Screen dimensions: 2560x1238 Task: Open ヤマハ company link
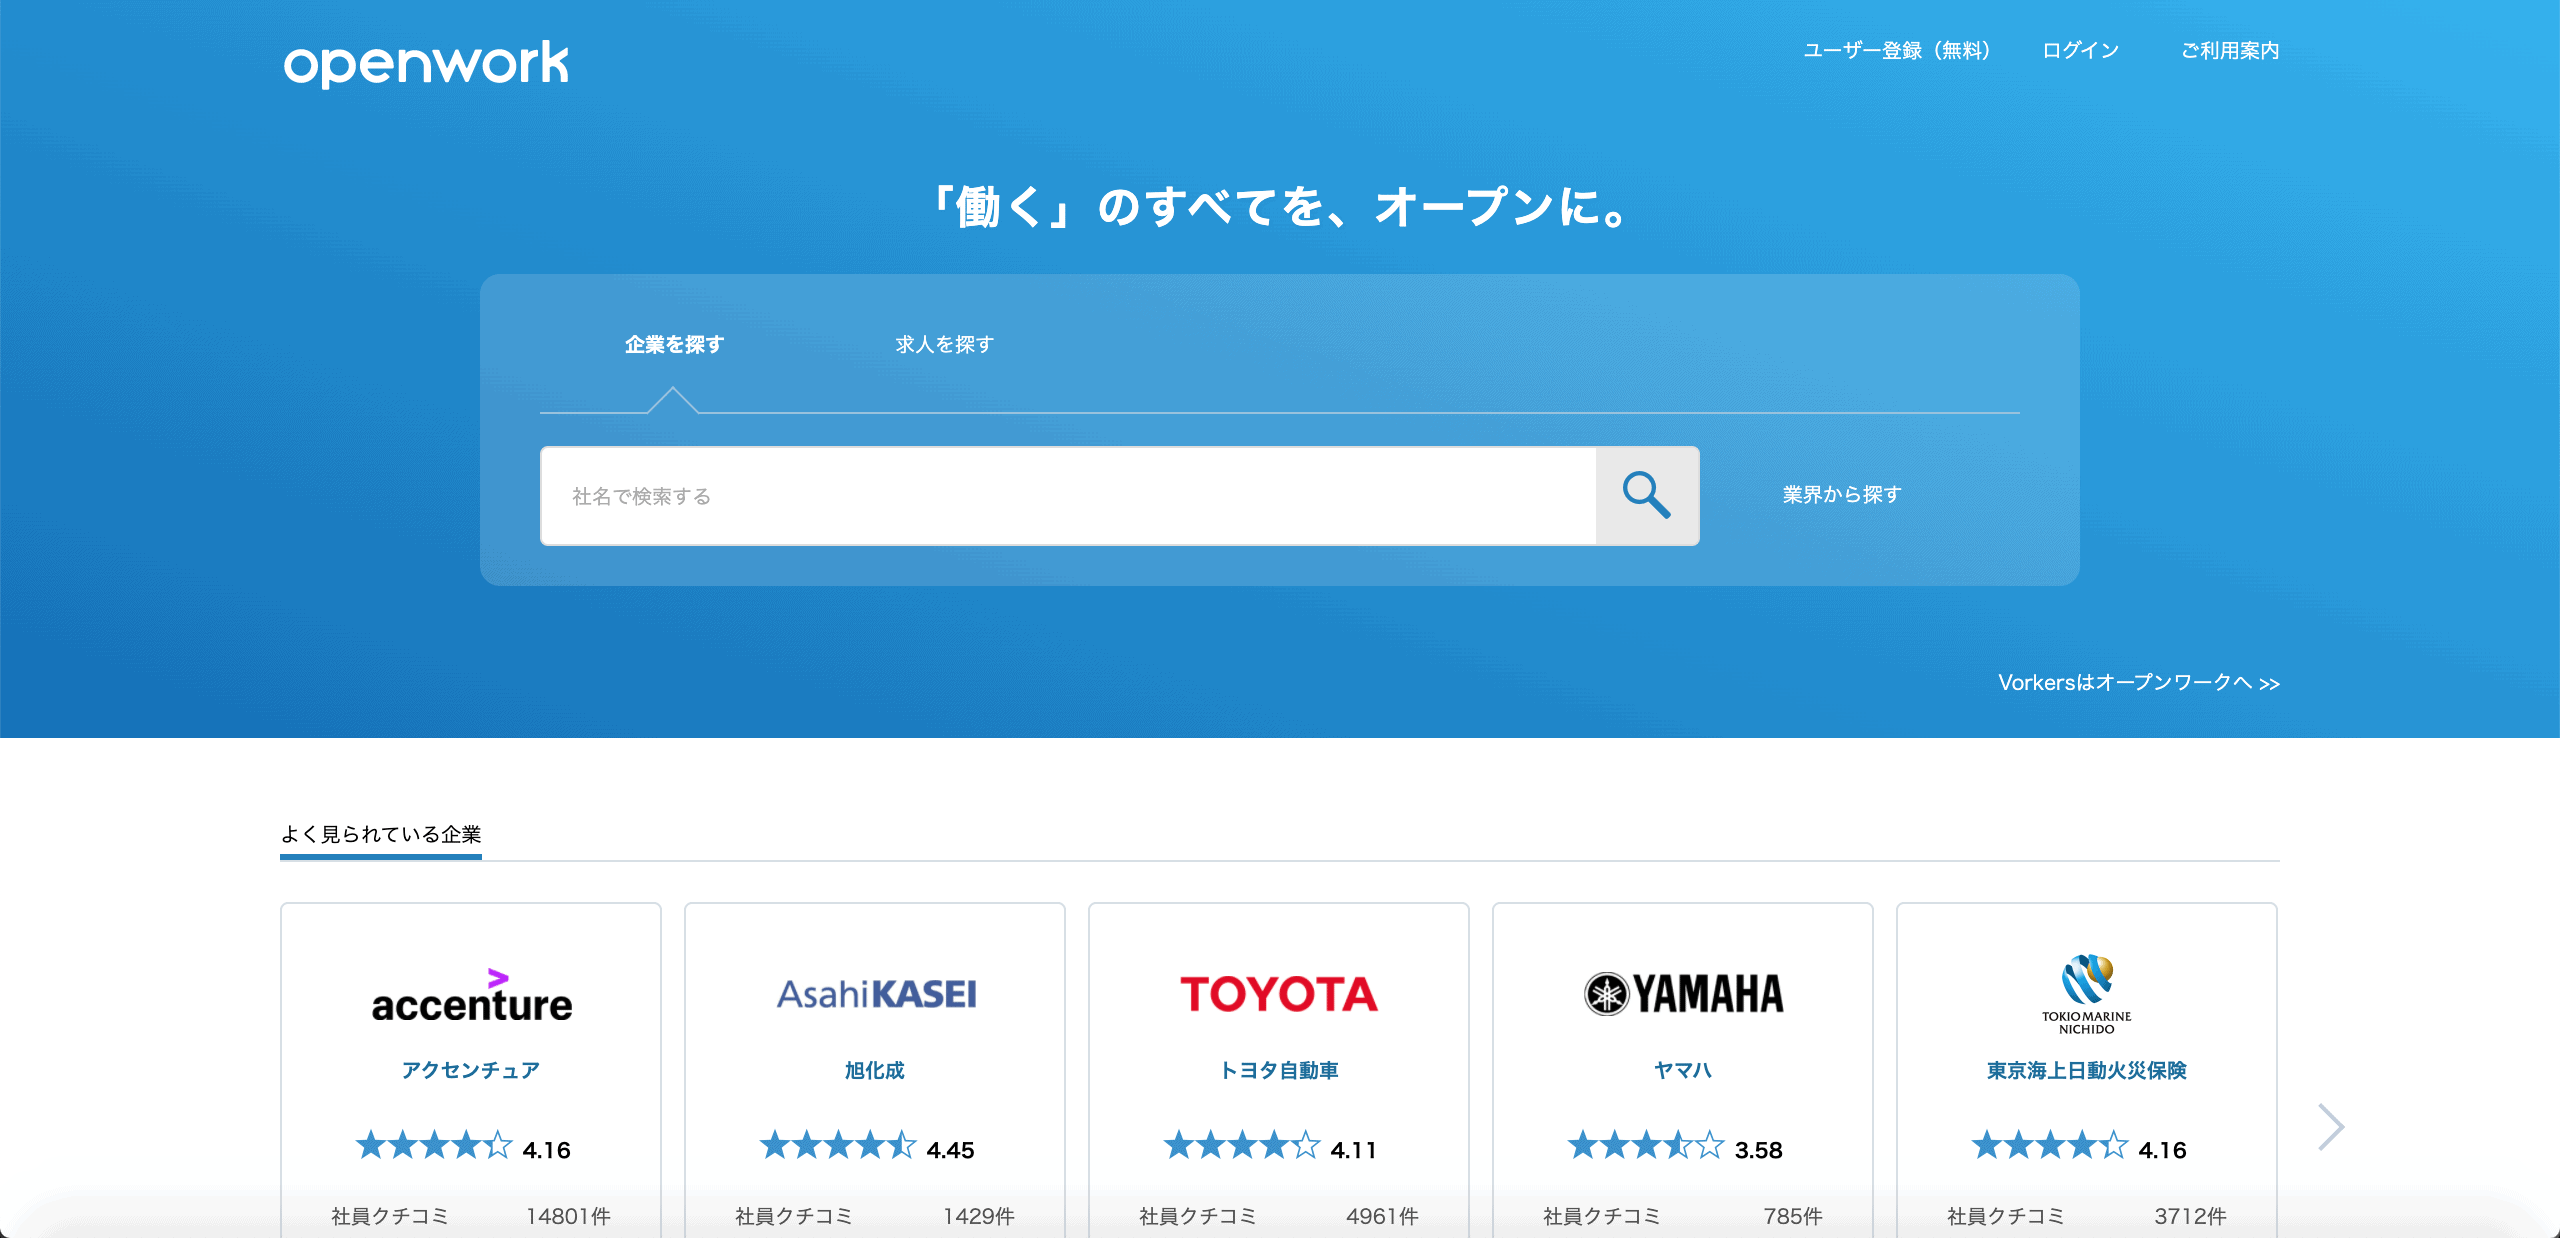pos(1683,1070)
